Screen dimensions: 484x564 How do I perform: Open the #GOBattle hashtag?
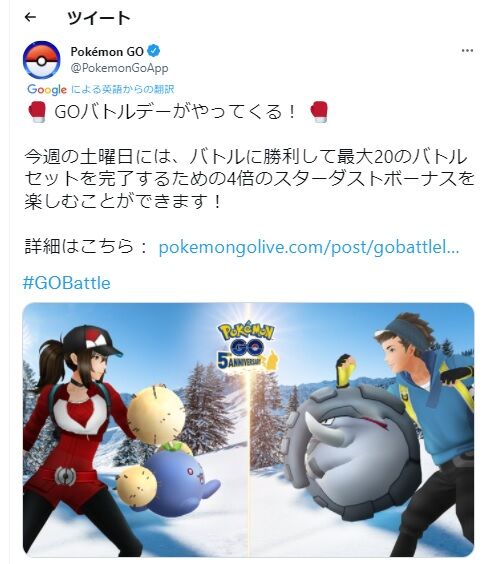[x=67, y=283]
